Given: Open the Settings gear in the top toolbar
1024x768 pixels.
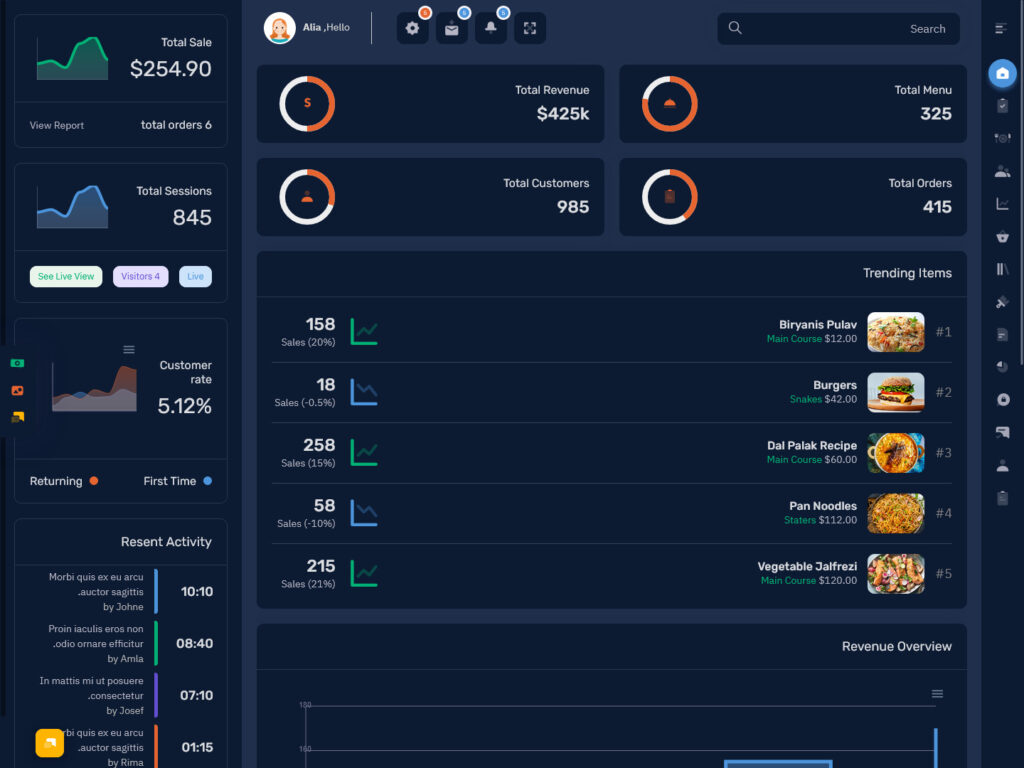Looking at the screenshot, I should coord(412,28).
